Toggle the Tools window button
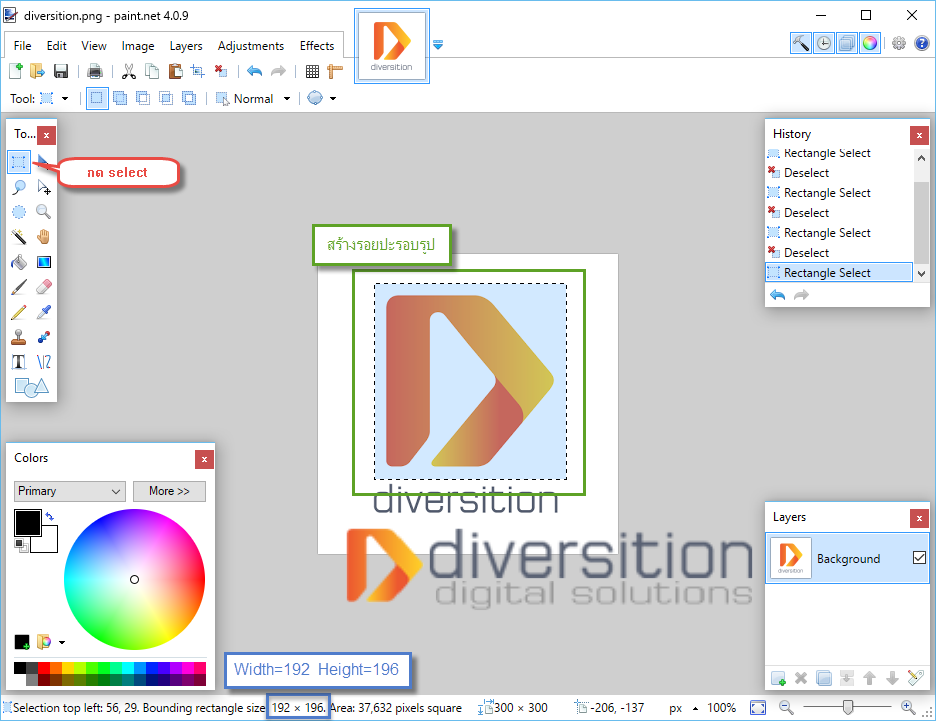936x721 pixels. (800, 43)
